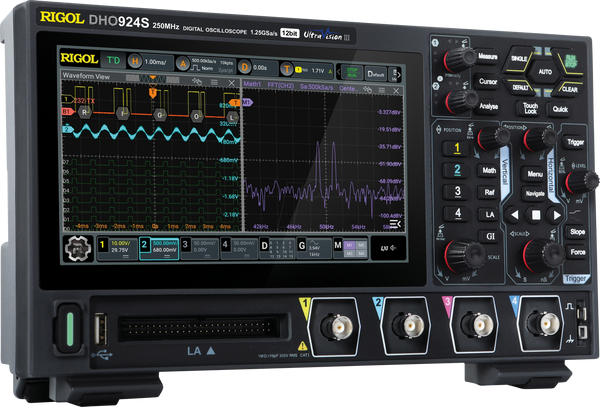Image resolution: width=600 pixels, height=407 pixels.
Task: Push the channel 4 hardware key
Action: click(458, 213)
